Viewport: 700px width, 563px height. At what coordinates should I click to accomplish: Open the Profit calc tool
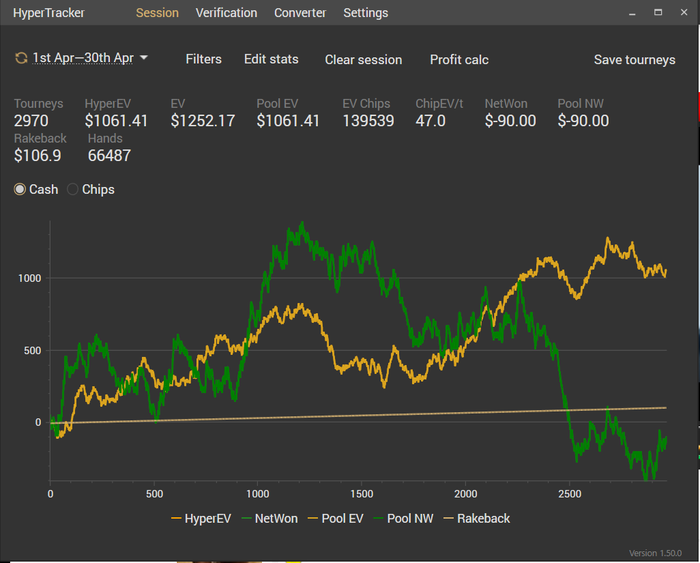(459, 60)
